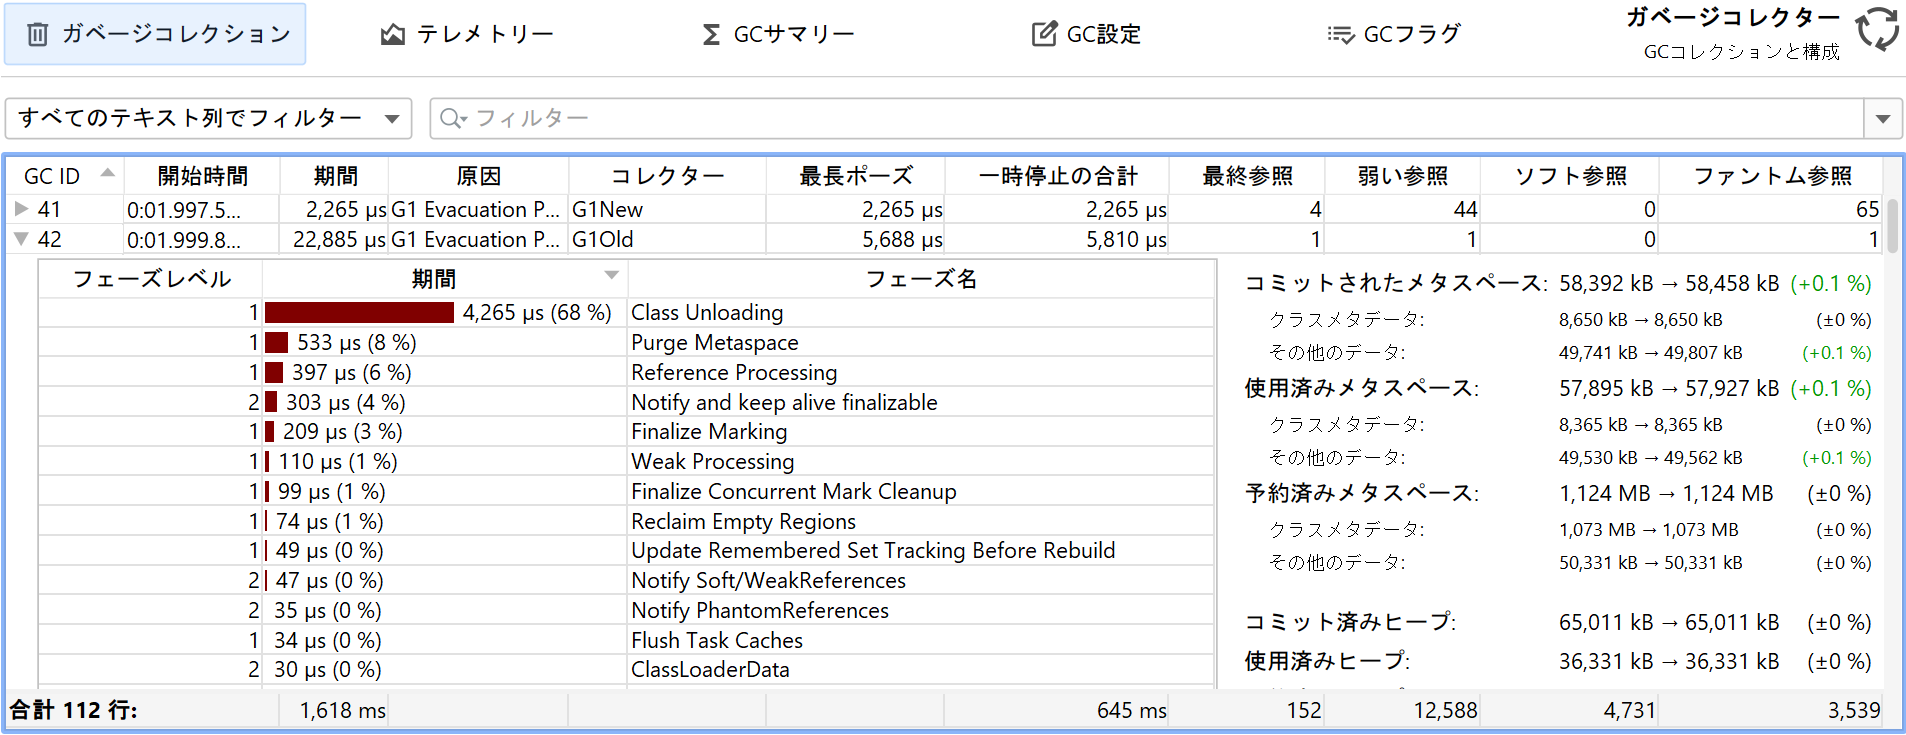Click the trash can Garbage Collection icon
Viewport: 1906px width, 735px height.
point(37,35)
